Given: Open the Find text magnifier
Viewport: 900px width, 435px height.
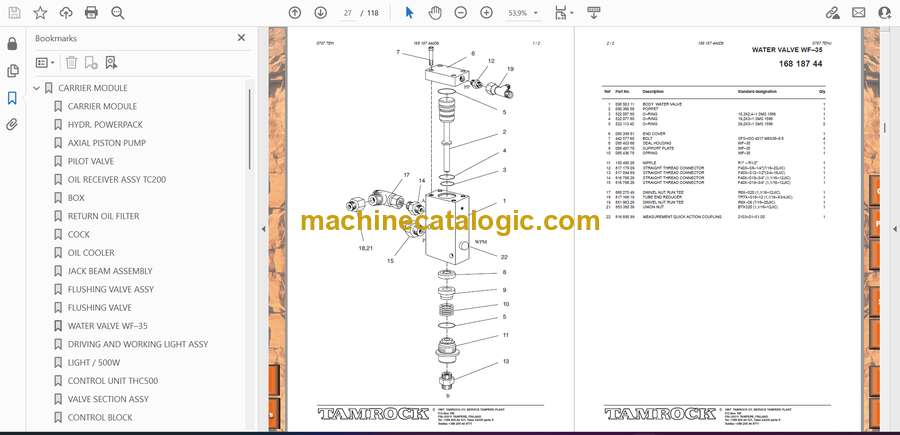Looking at the screenshot, I should 118,13.
